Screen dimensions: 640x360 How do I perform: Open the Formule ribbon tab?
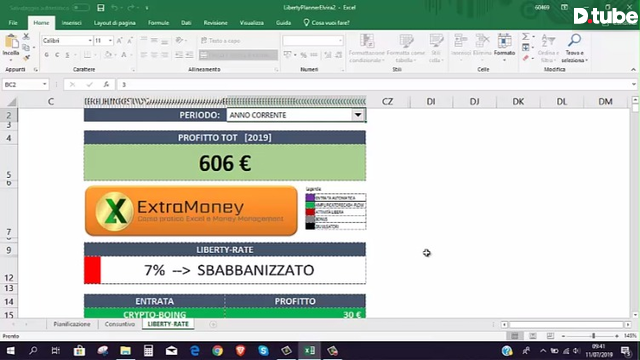[158, 23]
